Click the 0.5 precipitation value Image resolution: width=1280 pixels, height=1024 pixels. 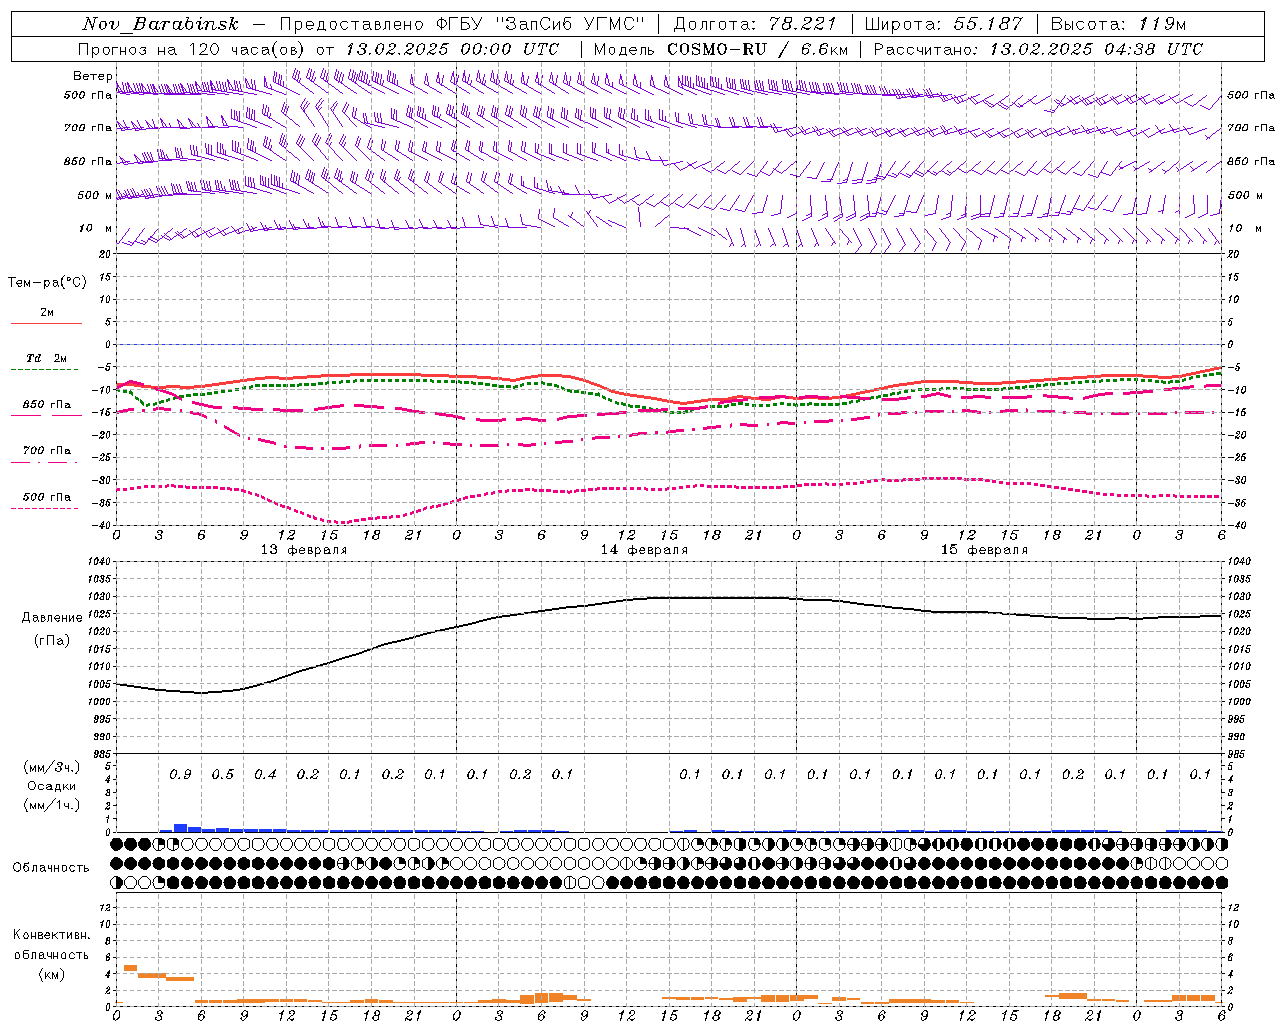tap(222, 774)
